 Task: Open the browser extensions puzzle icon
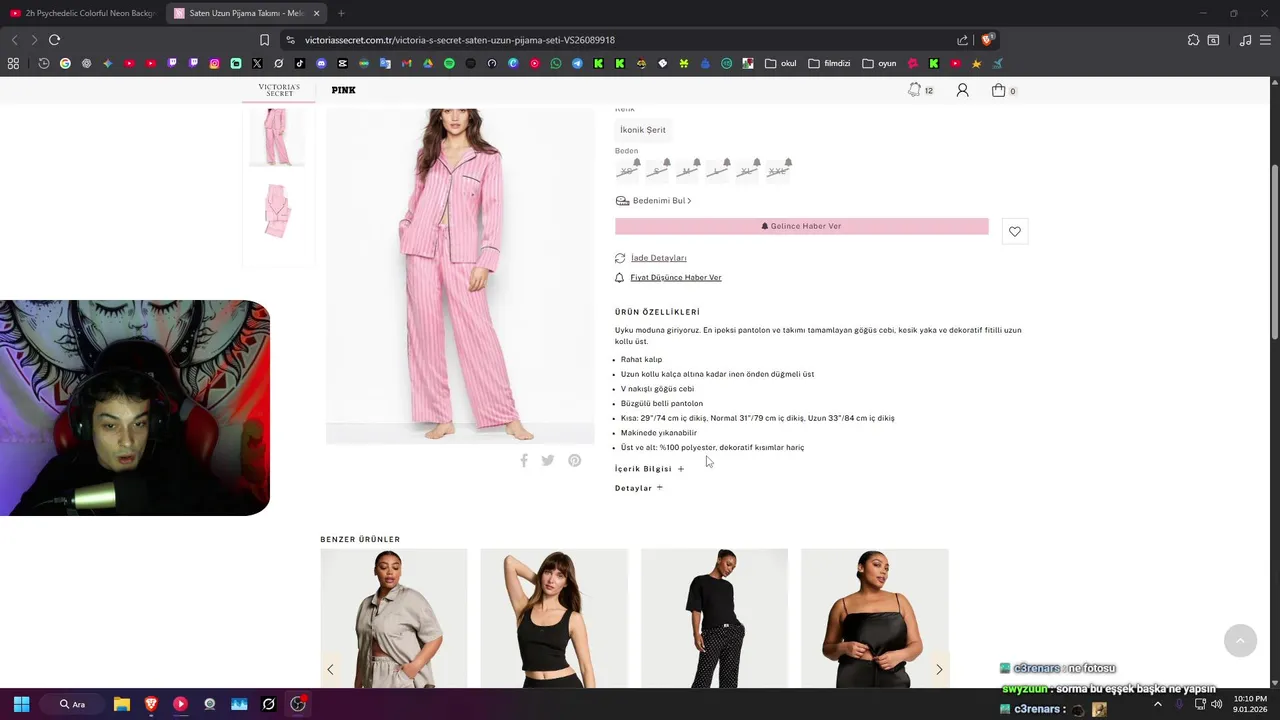[1193, 40]
